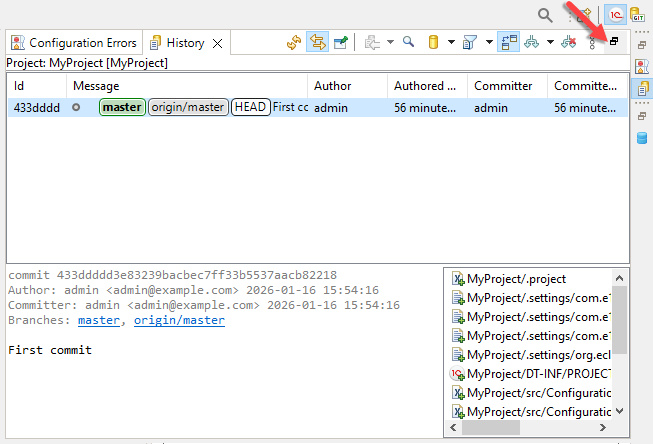Toggle the compare mode toolbar button

tap(509, 42)
